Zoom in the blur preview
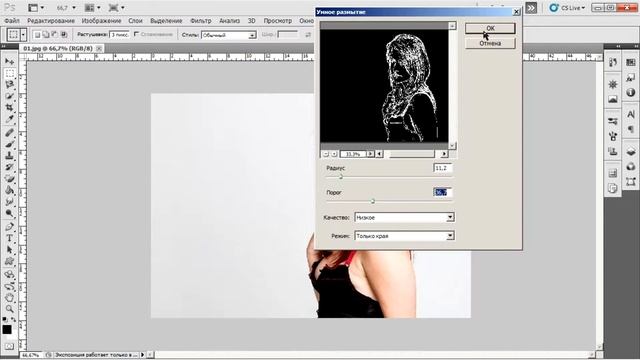The width and height of the screenshot is (640, 360). (x=334, y=154)
